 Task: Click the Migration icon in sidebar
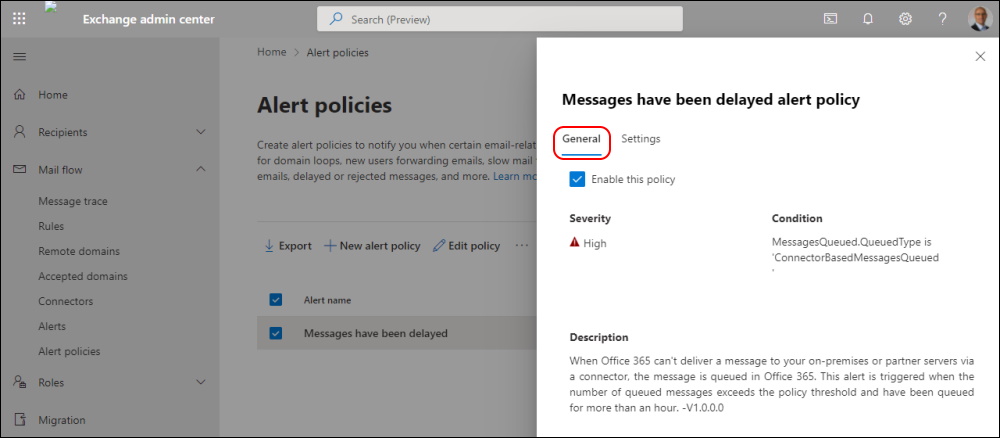[20, 420]
